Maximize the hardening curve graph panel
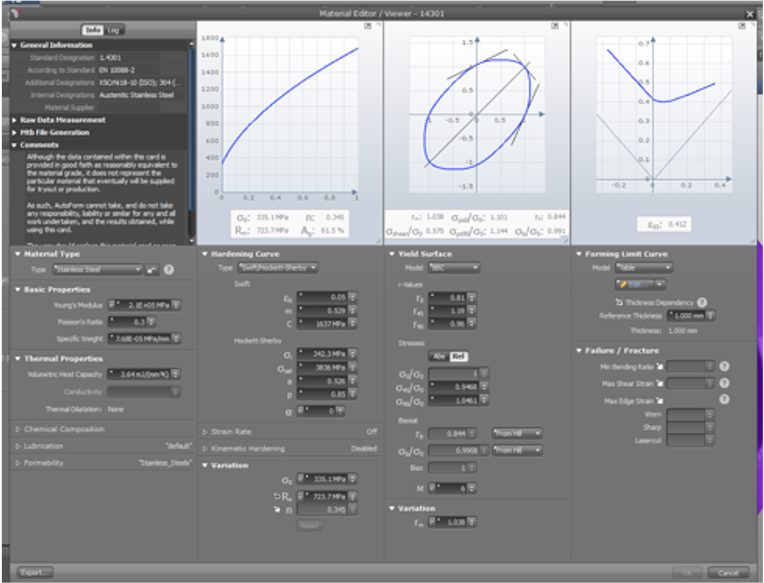 coord(368,26)
